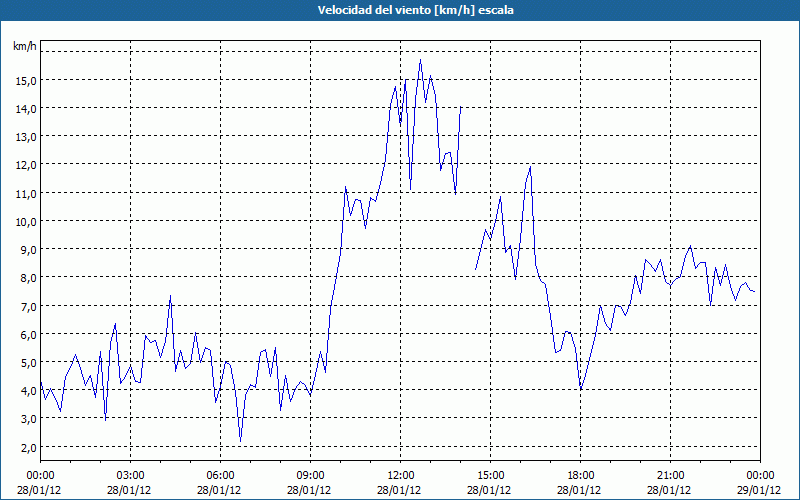
Task: Select the '06:00' time label
Action: [220, 476]
